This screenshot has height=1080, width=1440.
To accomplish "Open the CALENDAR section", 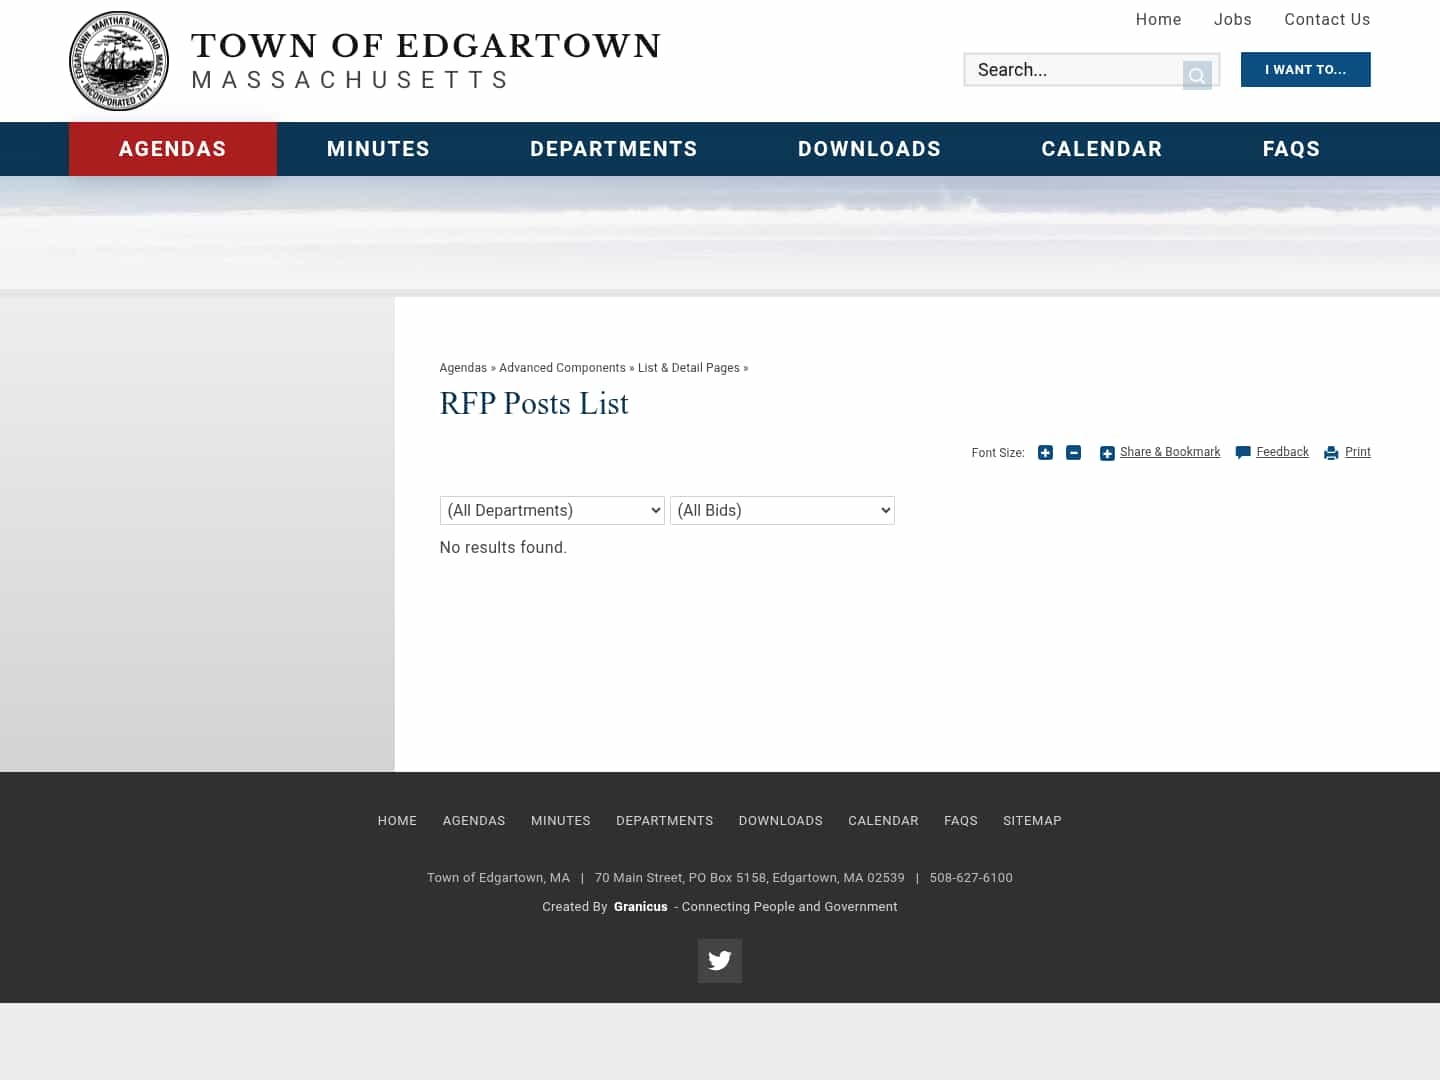I will tap(1102, 149).
